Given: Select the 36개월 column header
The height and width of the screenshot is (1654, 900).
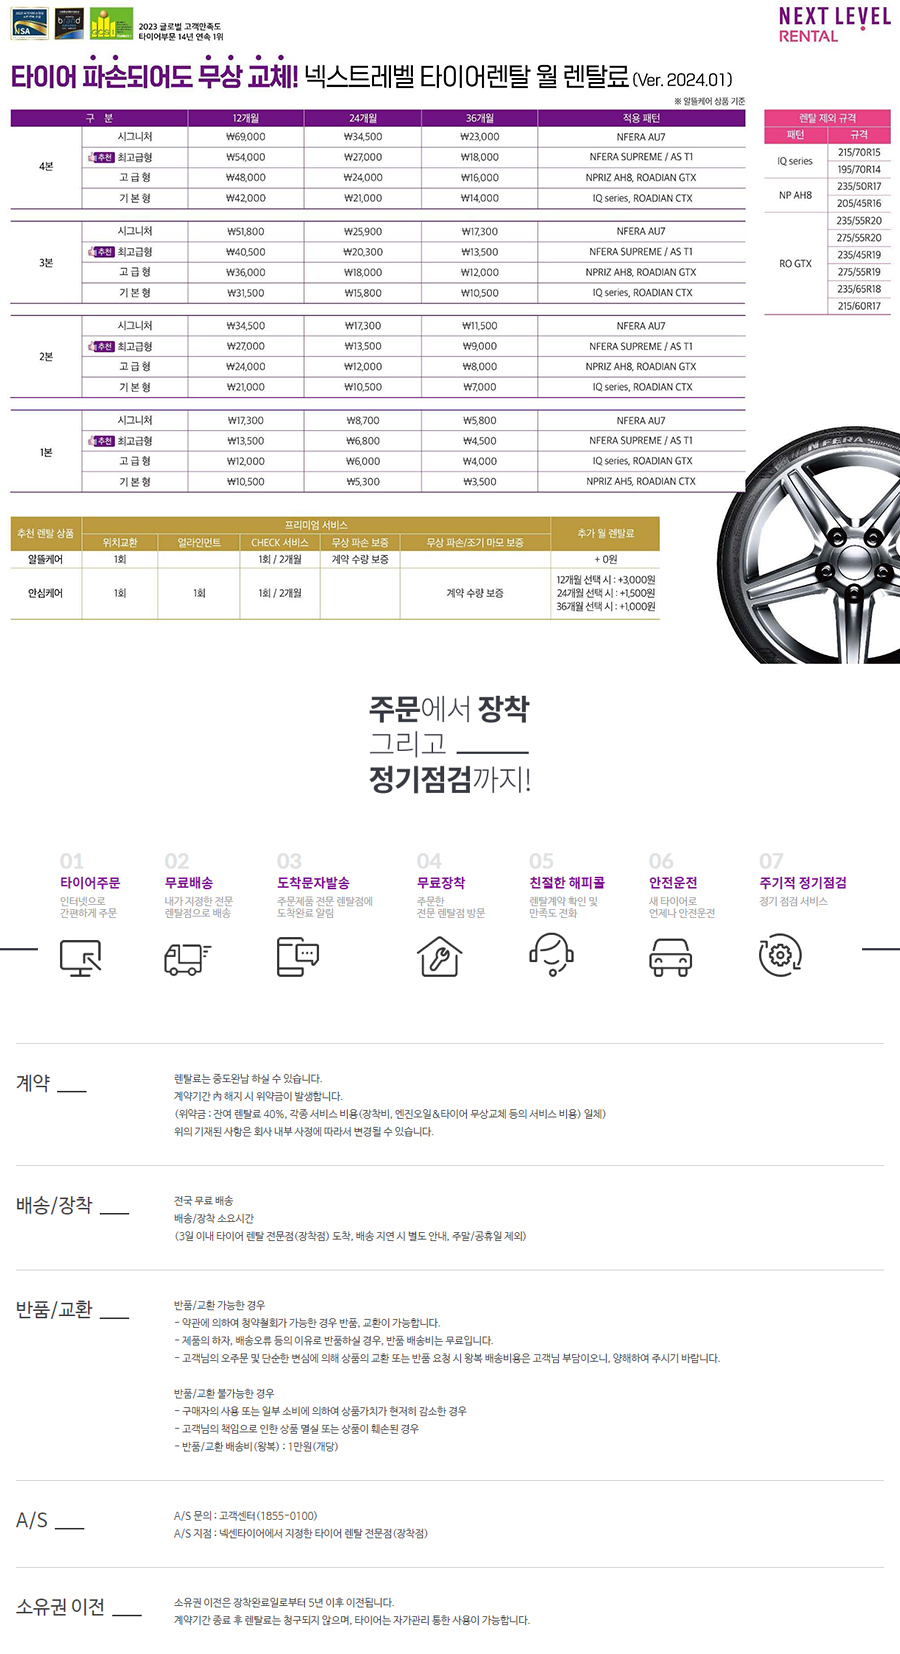Looking at the screenshot, I should coord(479,118).
